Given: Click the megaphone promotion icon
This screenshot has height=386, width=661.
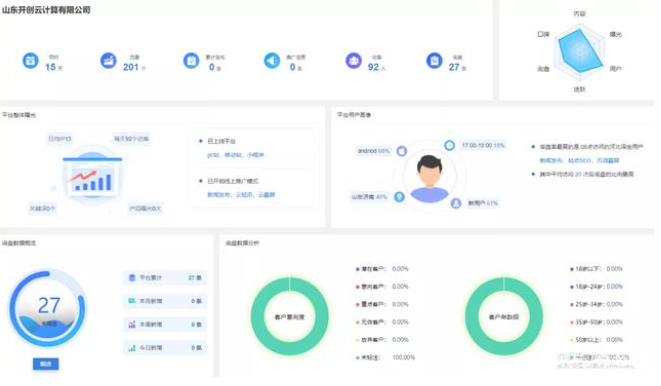Looking at the screenshot, I should (272, 61).
